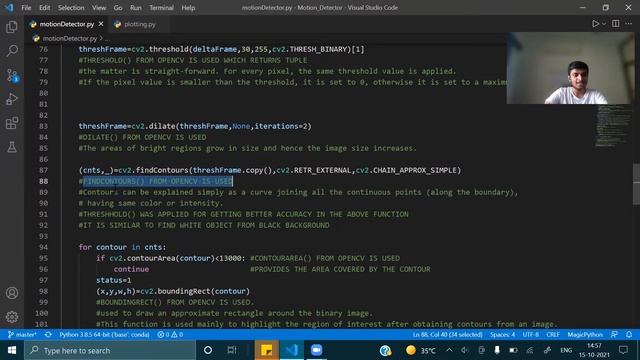Place cursor on the cv2.dilate code line
Image resolution: width=640 pixels, height=360 pixels.
(195, 126)
